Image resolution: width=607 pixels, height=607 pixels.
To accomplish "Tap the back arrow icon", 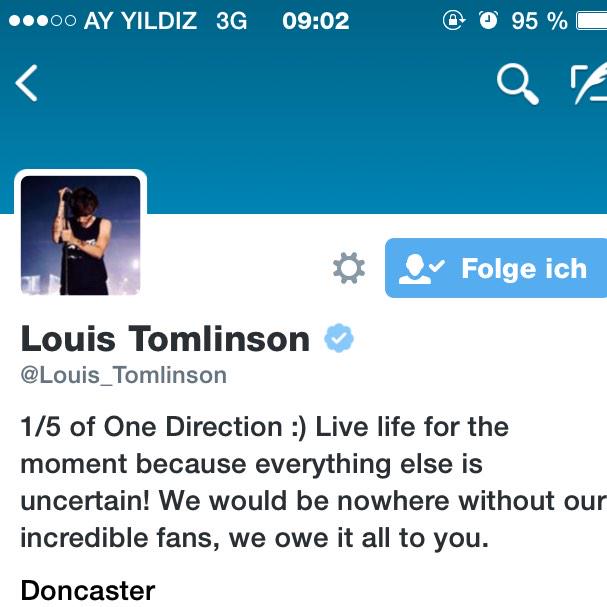I will [x=26, y=83].
